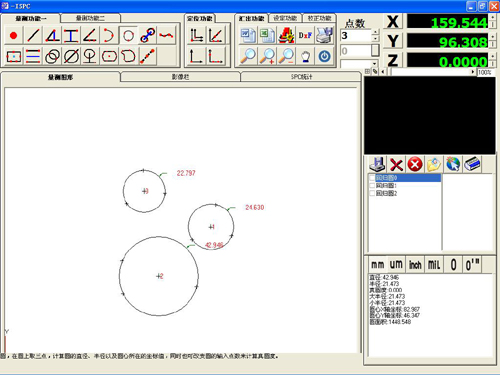Screen dimensions: 500x375
Task: Check the third circle item checkbox
Action: [372, 193]
